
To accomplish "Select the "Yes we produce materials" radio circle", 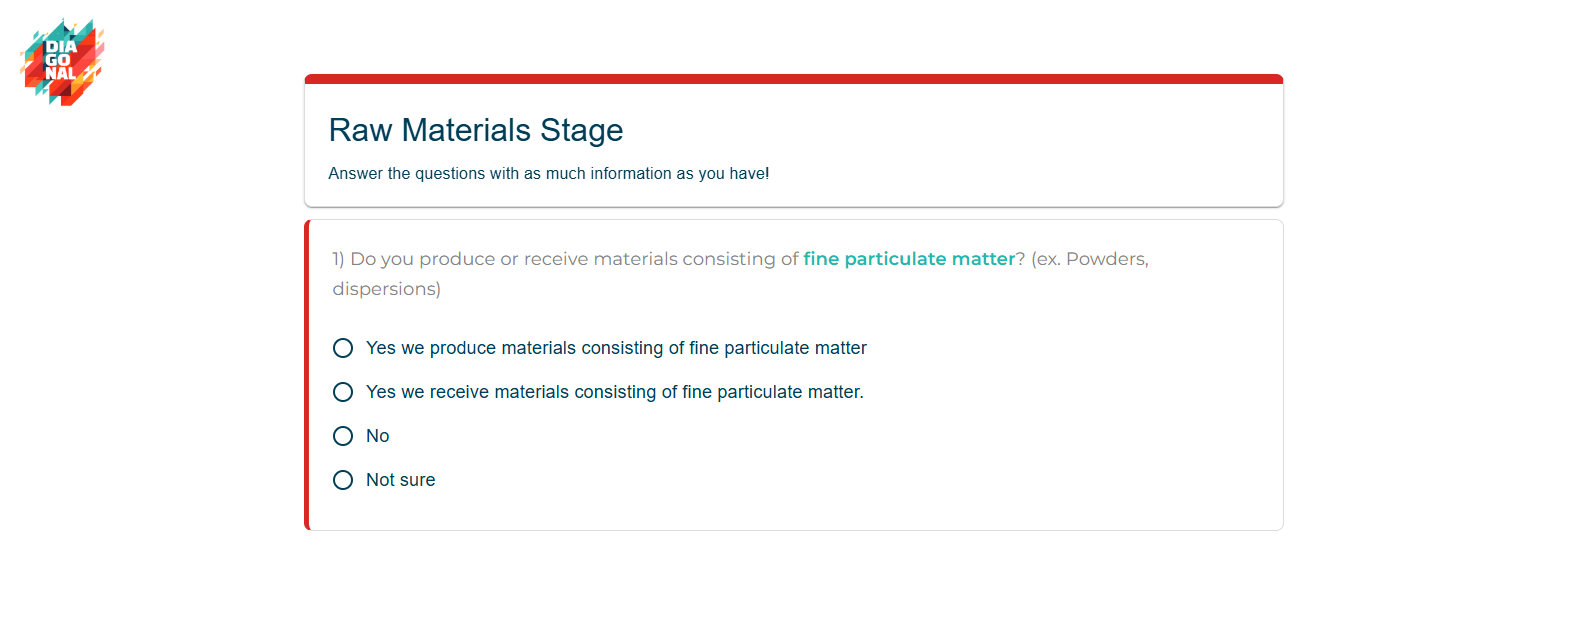I will pyautogui.click(x=343, y=348).
